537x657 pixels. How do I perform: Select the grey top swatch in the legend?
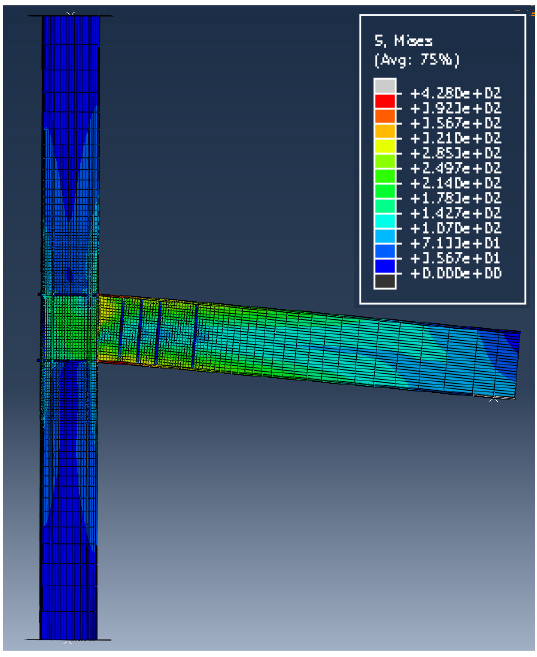[385, 86]
